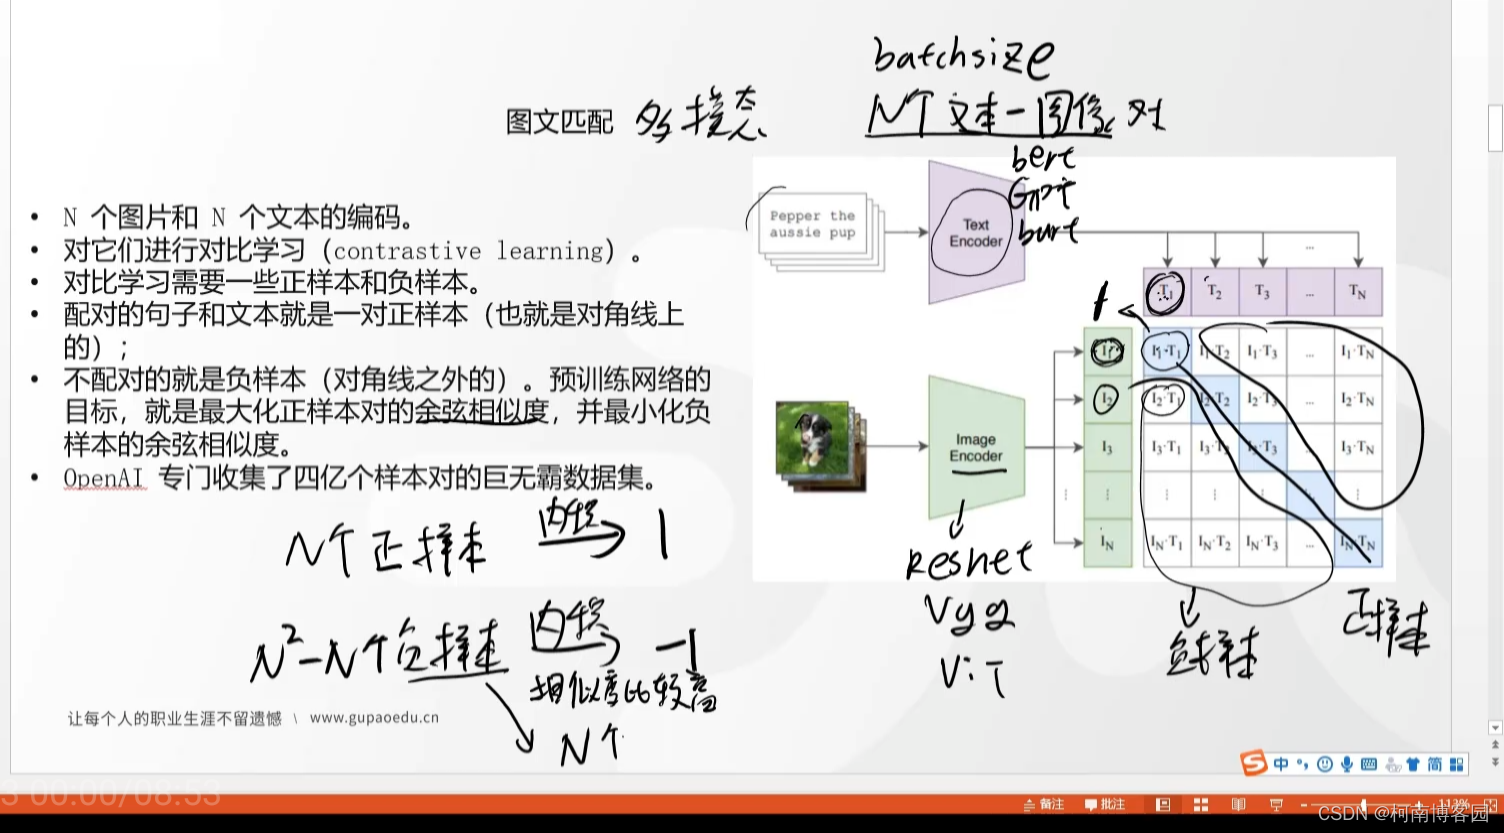The width and height of the screenshot is (1504, 833).
Task: Click bullet '对比学习需要一些正样本和负样本'
Action: (272, 283)
